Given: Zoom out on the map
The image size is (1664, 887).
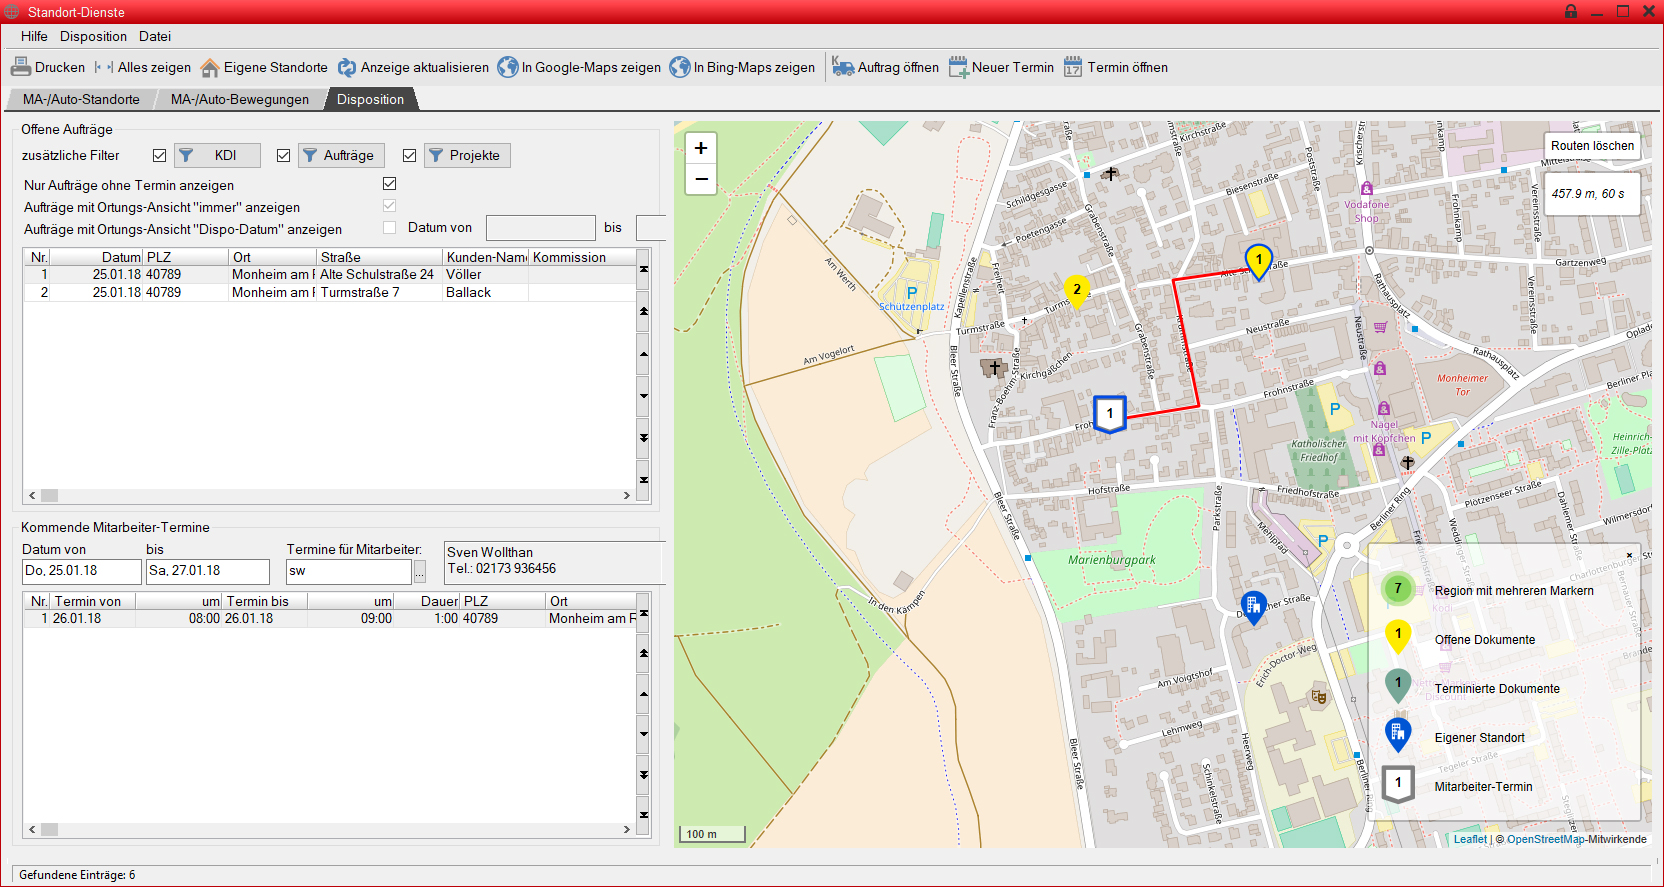Looking at the screenshot, I should point(701,179).
